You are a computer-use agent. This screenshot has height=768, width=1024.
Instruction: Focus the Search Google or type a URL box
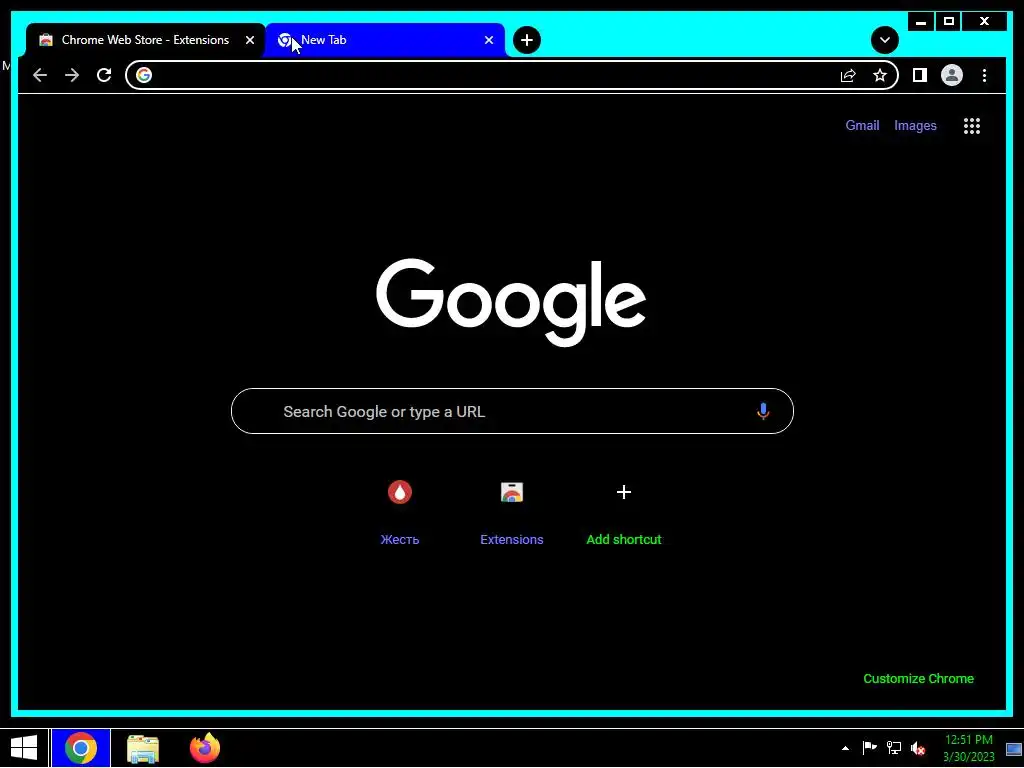click(512, 411)
